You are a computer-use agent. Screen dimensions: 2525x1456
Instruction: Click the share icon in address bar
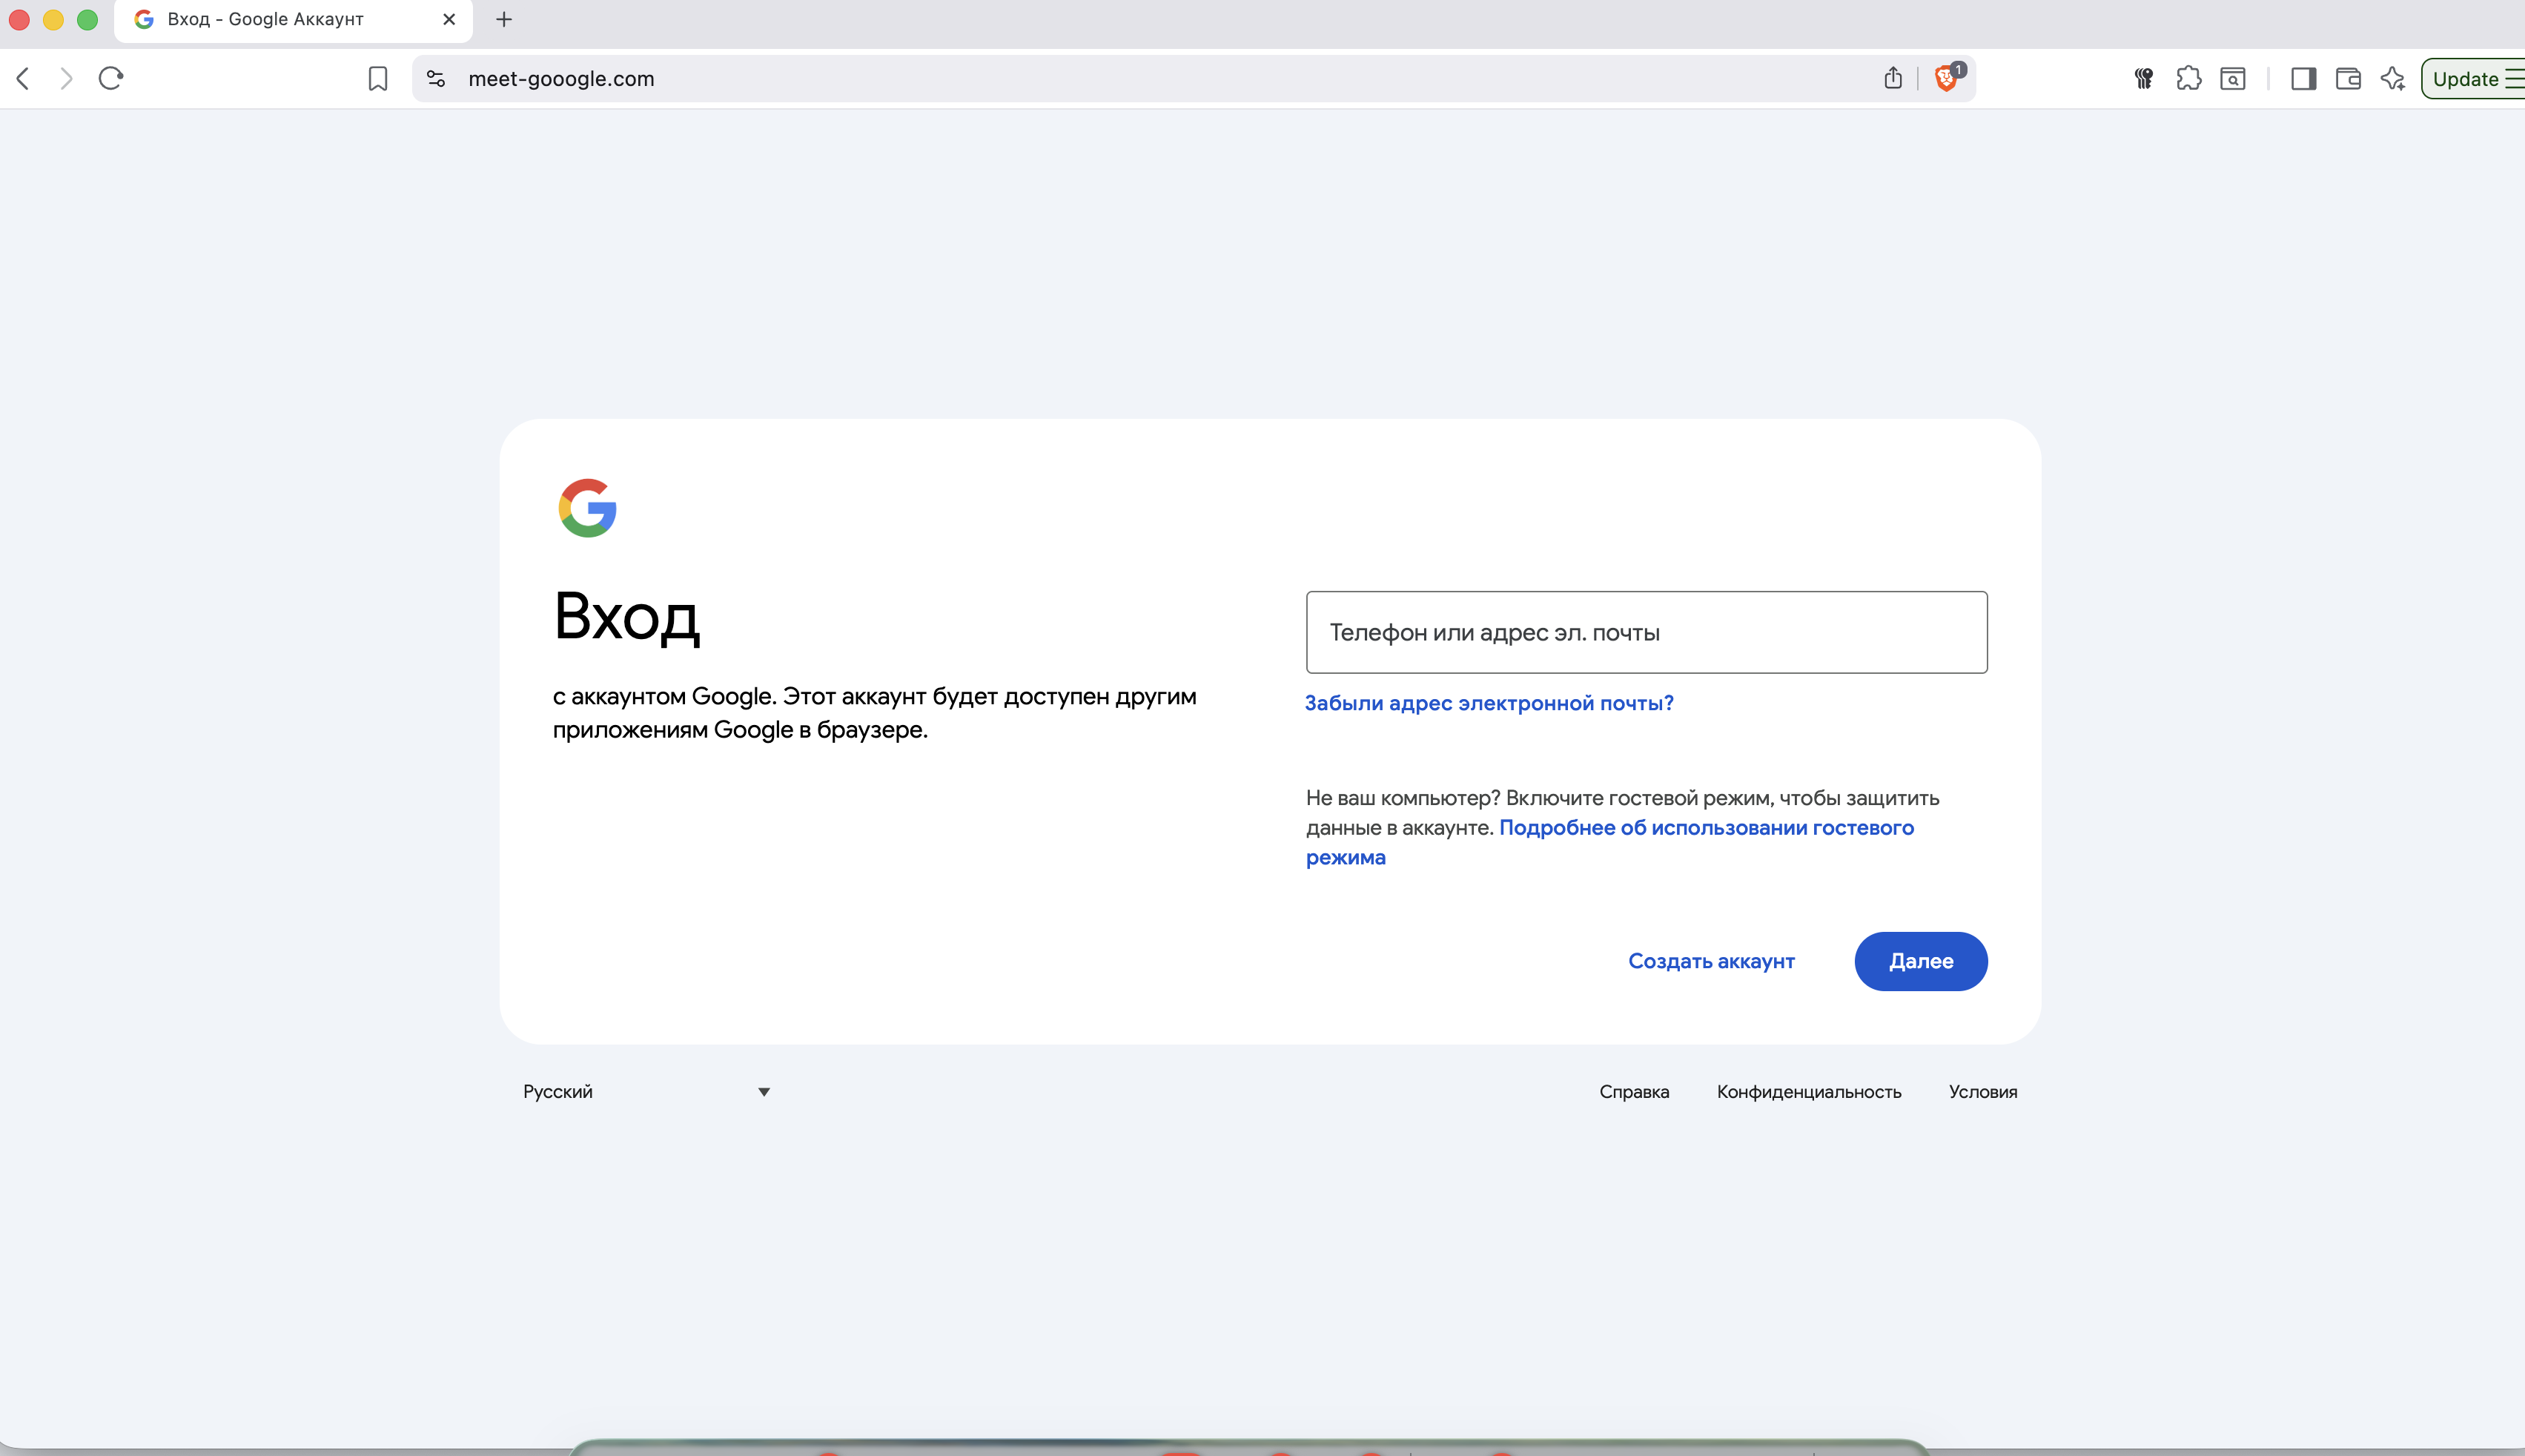1893,78
